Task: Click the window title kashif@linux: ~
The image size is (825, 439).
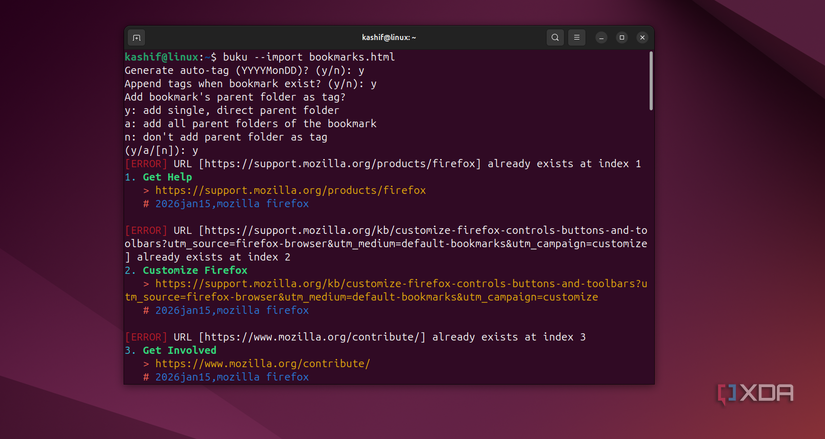Action: point(389,37)
